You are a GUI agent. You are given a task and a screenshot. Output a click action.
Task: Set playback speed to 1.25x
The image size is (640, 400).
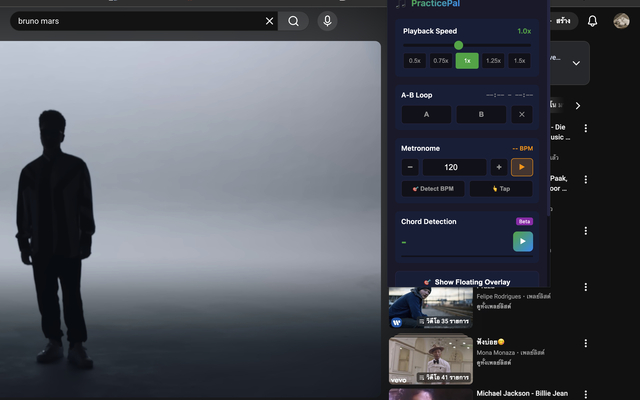pos(493,61)
